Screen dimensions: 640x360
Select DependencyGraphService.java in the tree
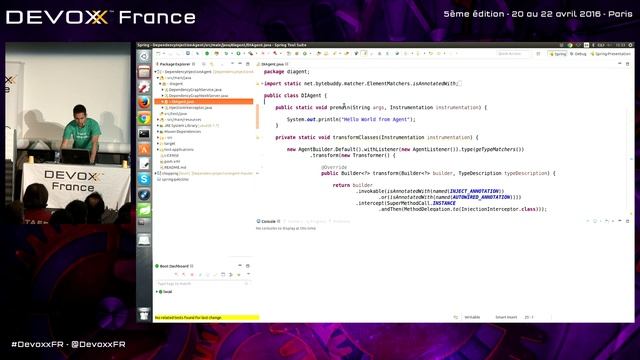pos(195,89)
